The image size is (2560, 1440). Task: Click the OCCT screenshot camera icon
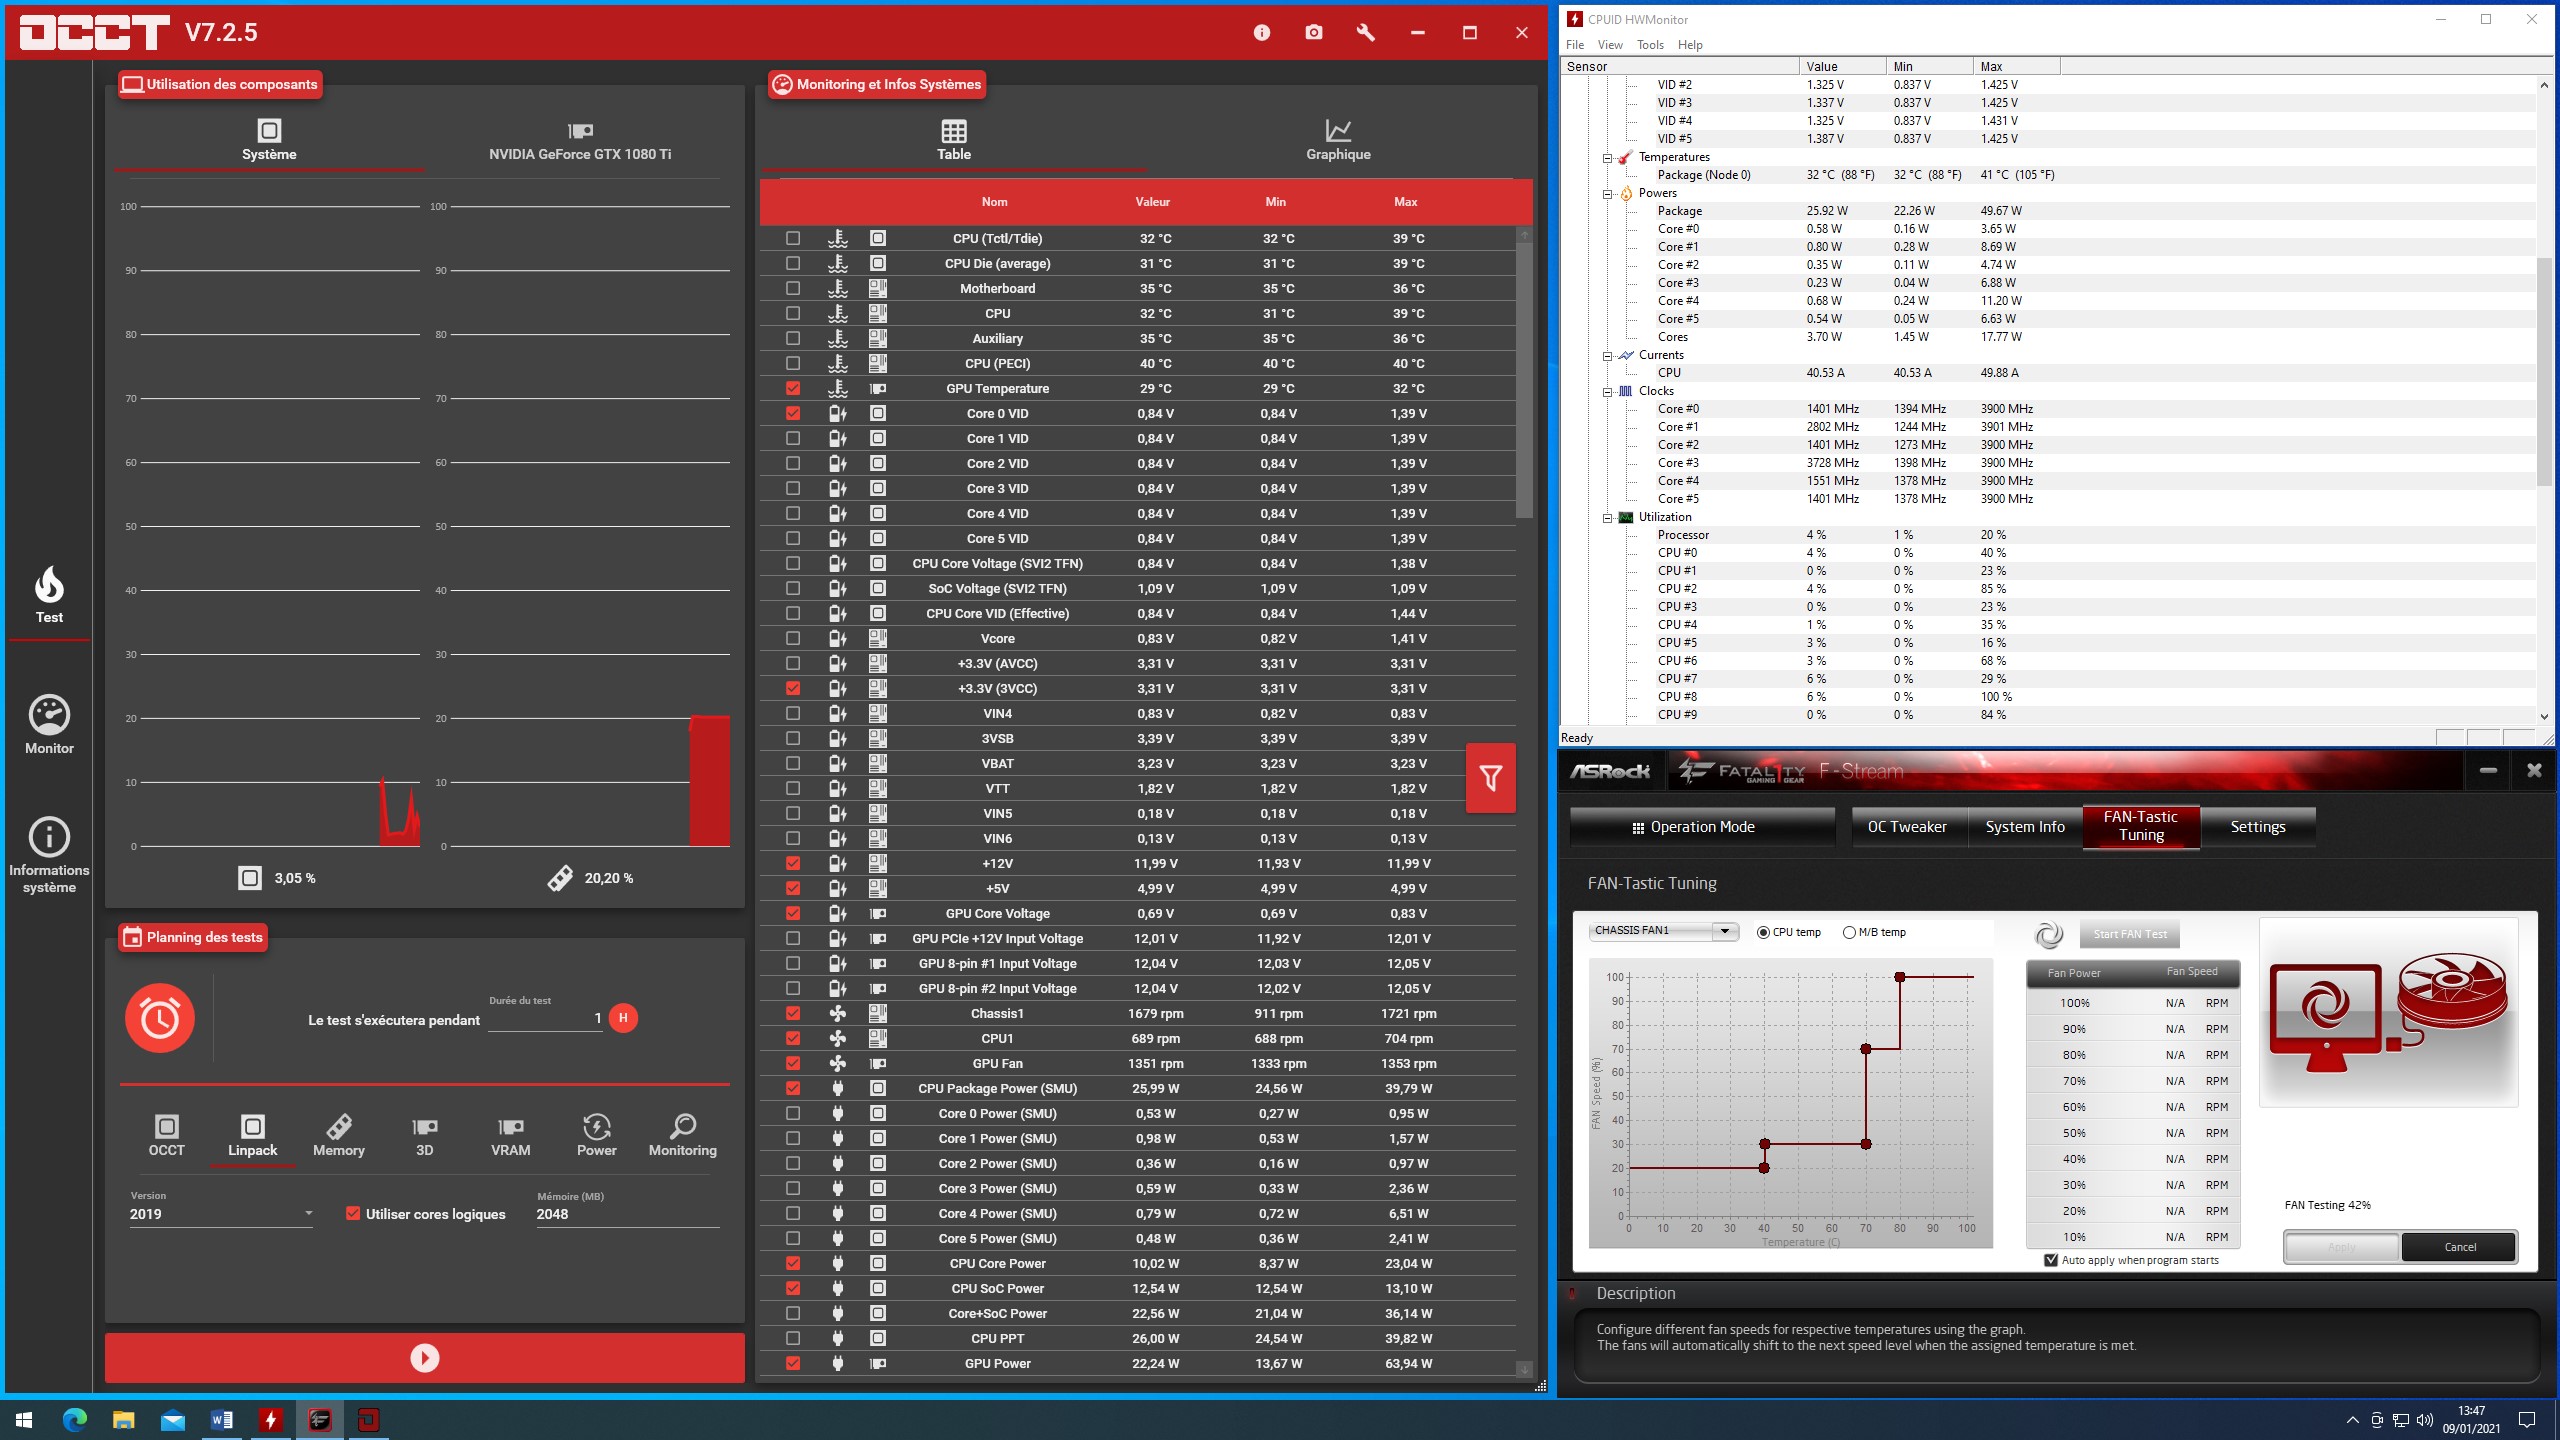click(1314, 33)
